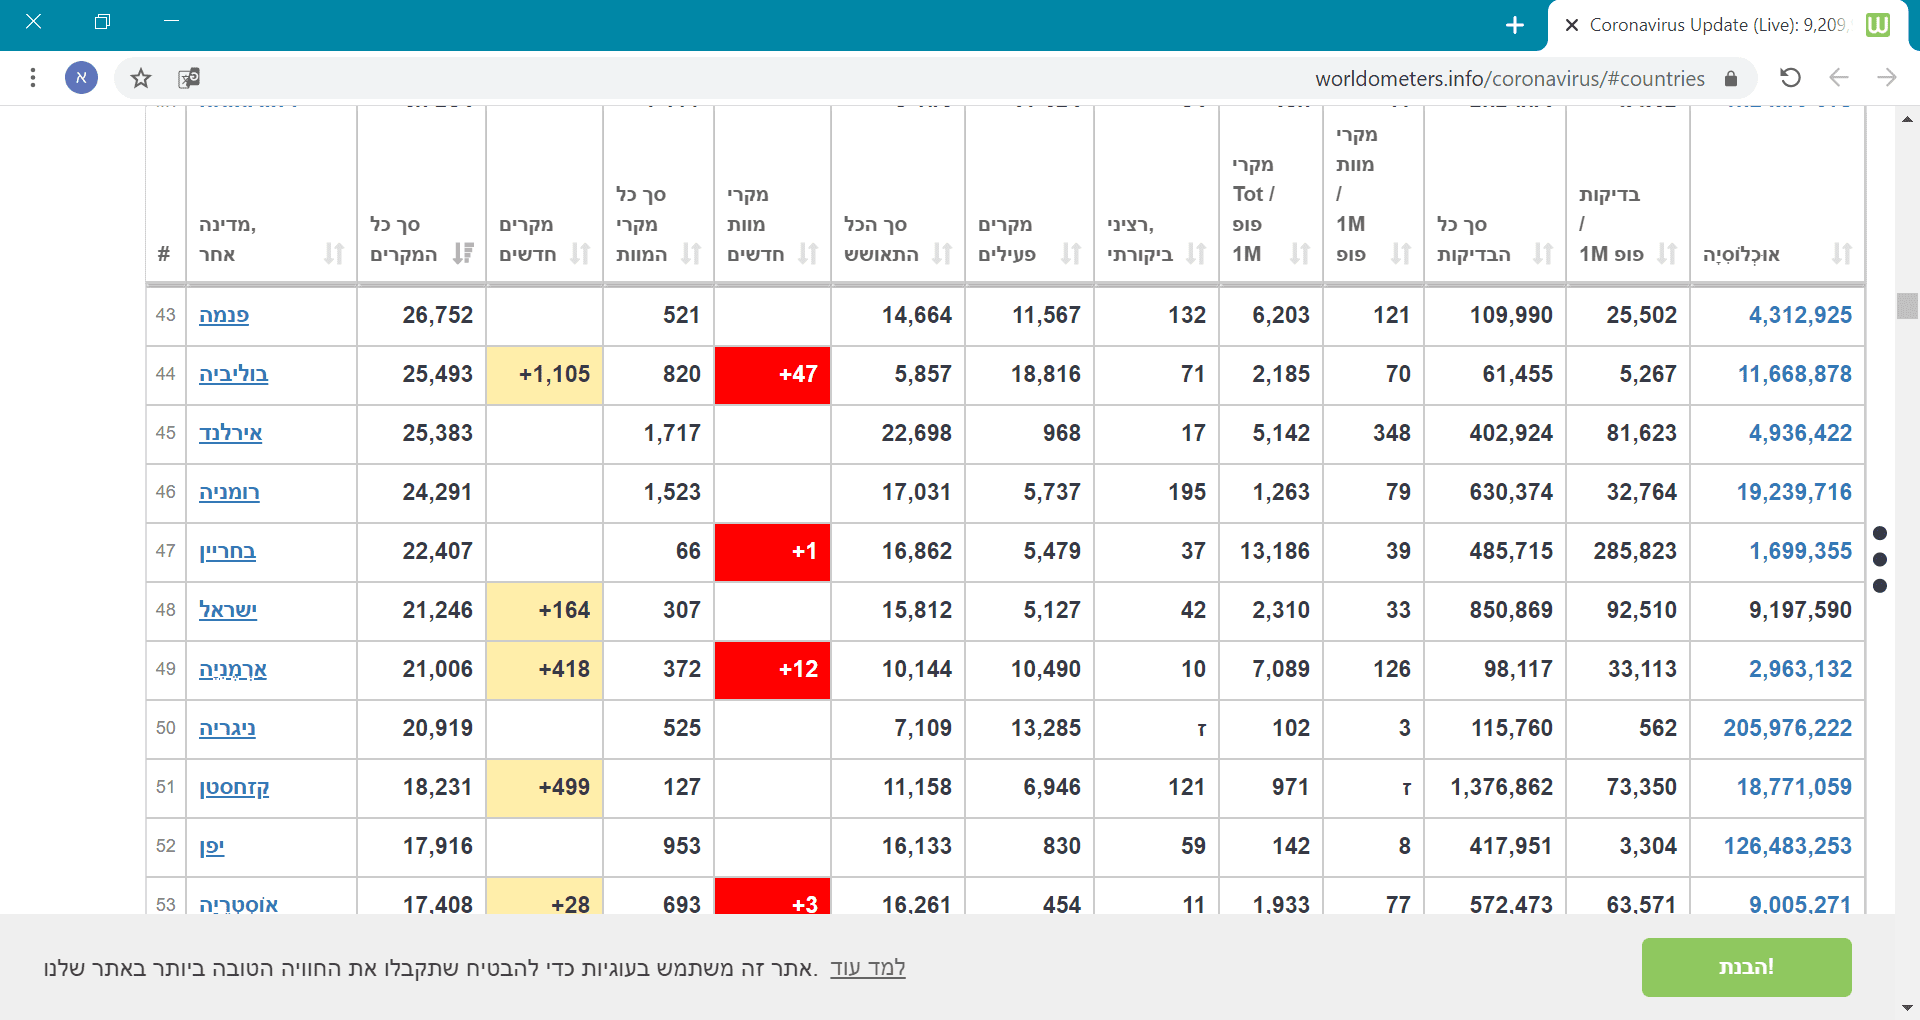1920x1020 pixels.
Task: Open the בוליביה country details link
Action: click(232, 375)
